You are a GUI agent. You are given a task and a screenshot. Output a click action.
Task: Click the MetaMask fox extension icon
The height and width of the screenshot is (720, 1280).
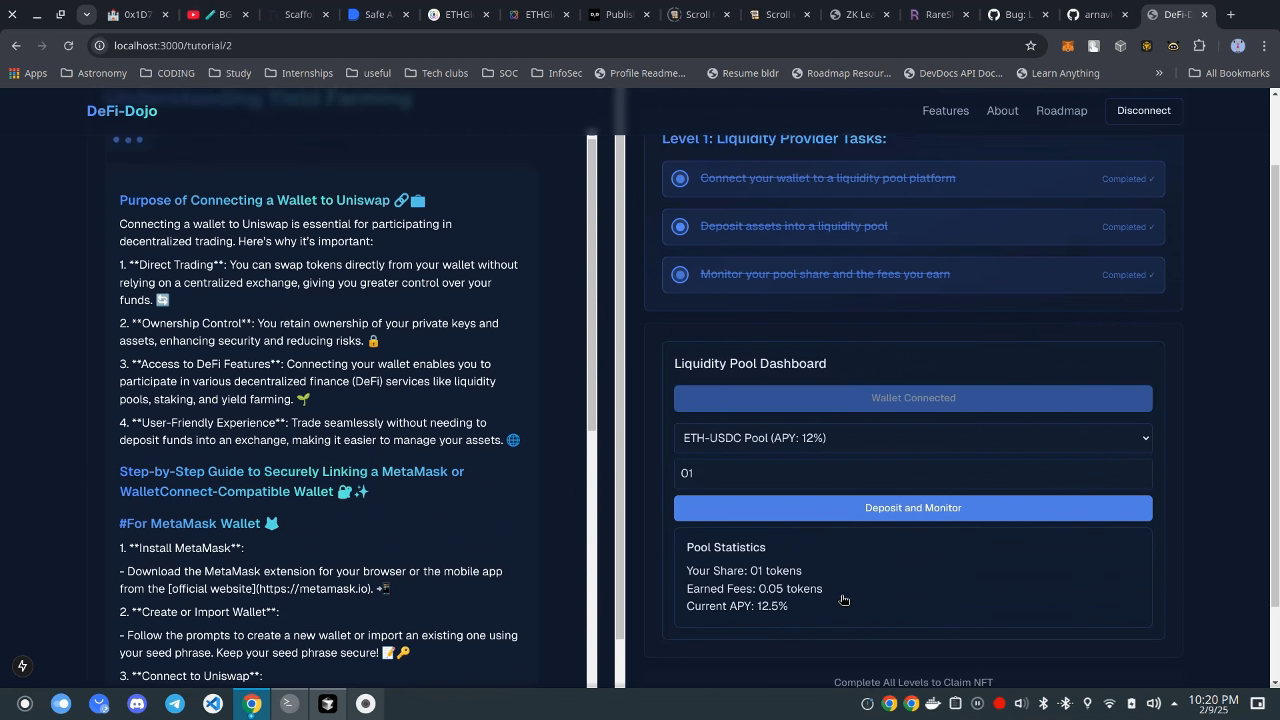click(1068, 46)
